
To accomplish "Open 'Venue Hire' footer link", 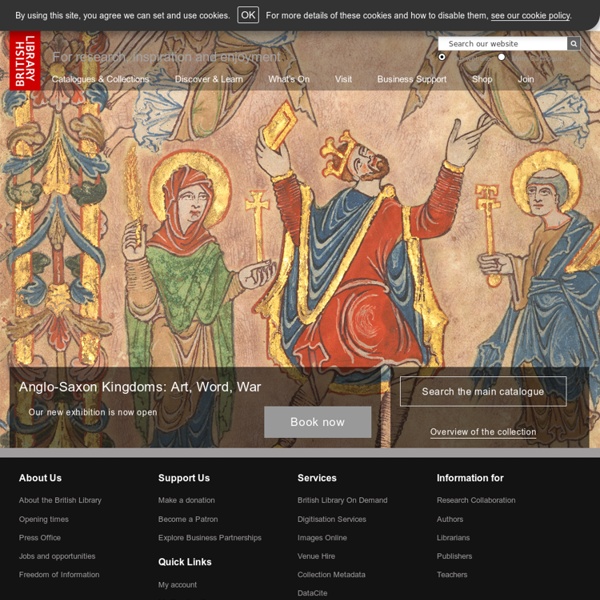I will pyautogui.click(x=316, y=556).
